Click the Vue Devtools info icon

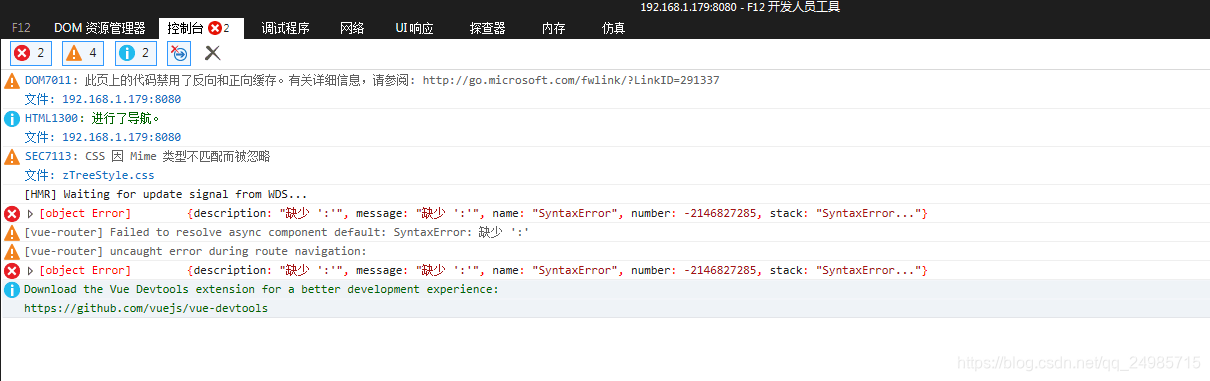(12, 289)
